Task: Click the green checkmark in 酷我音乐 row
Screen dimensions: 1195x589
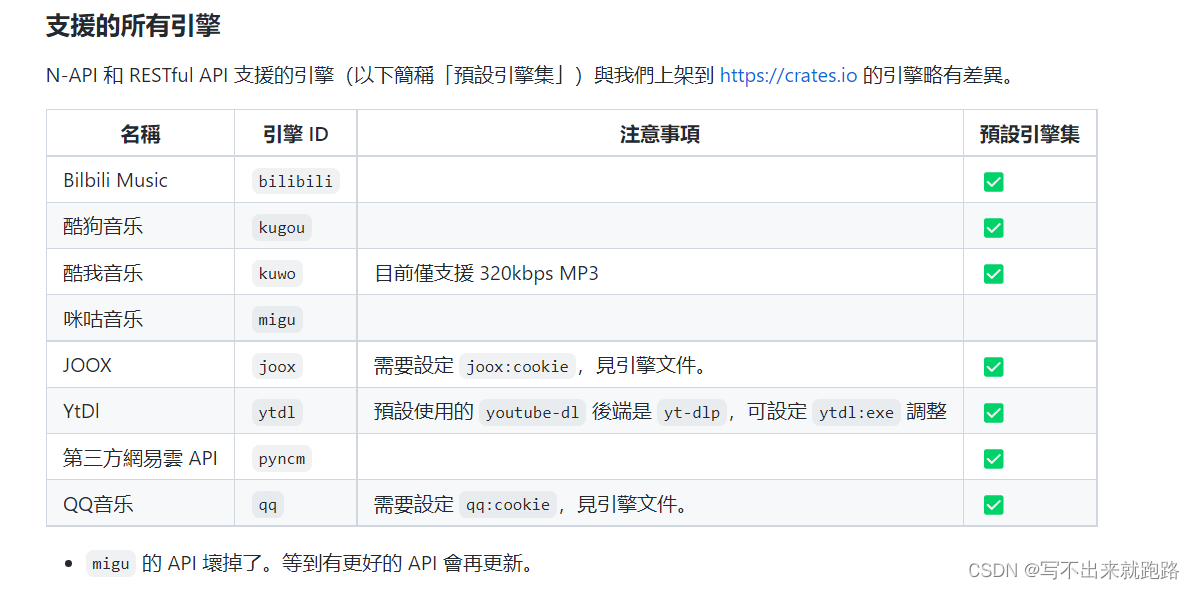Action: [993, 274]
